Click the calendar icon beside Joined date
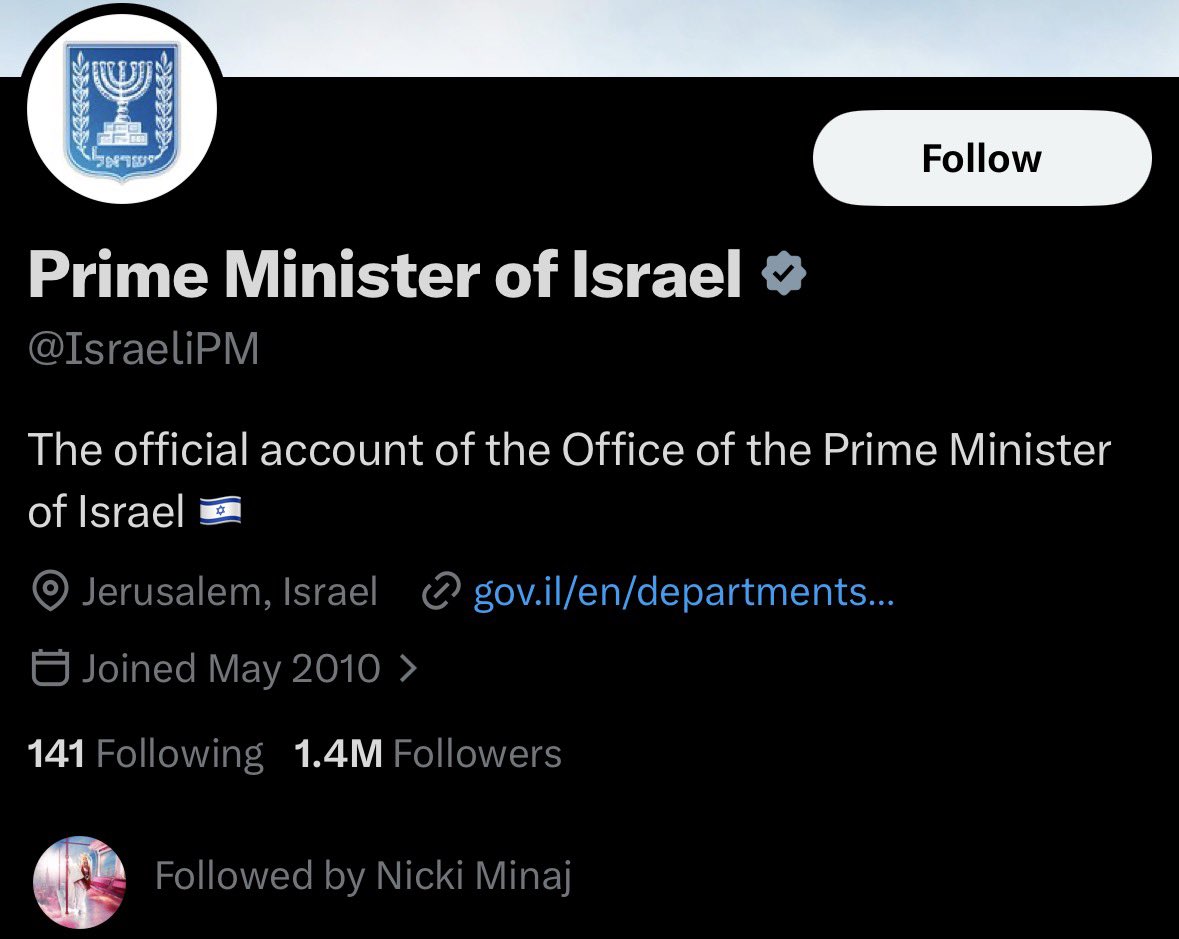 (x=50, y=668)
